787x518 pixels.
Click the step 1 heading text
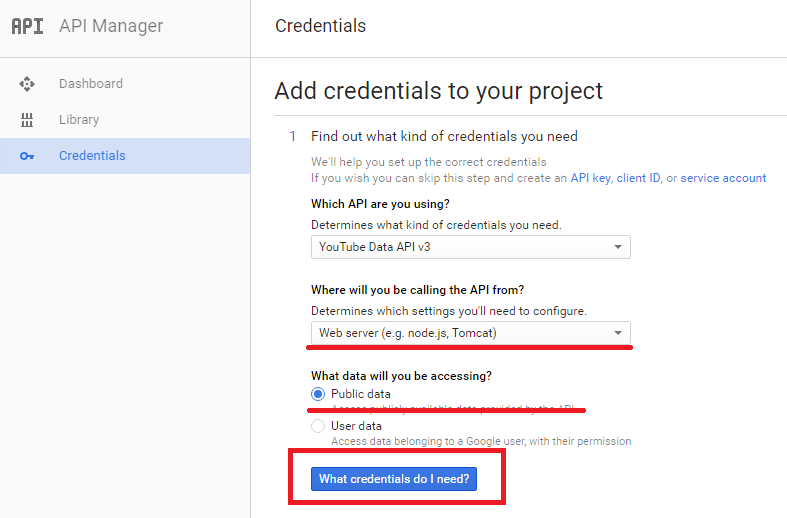444,136
